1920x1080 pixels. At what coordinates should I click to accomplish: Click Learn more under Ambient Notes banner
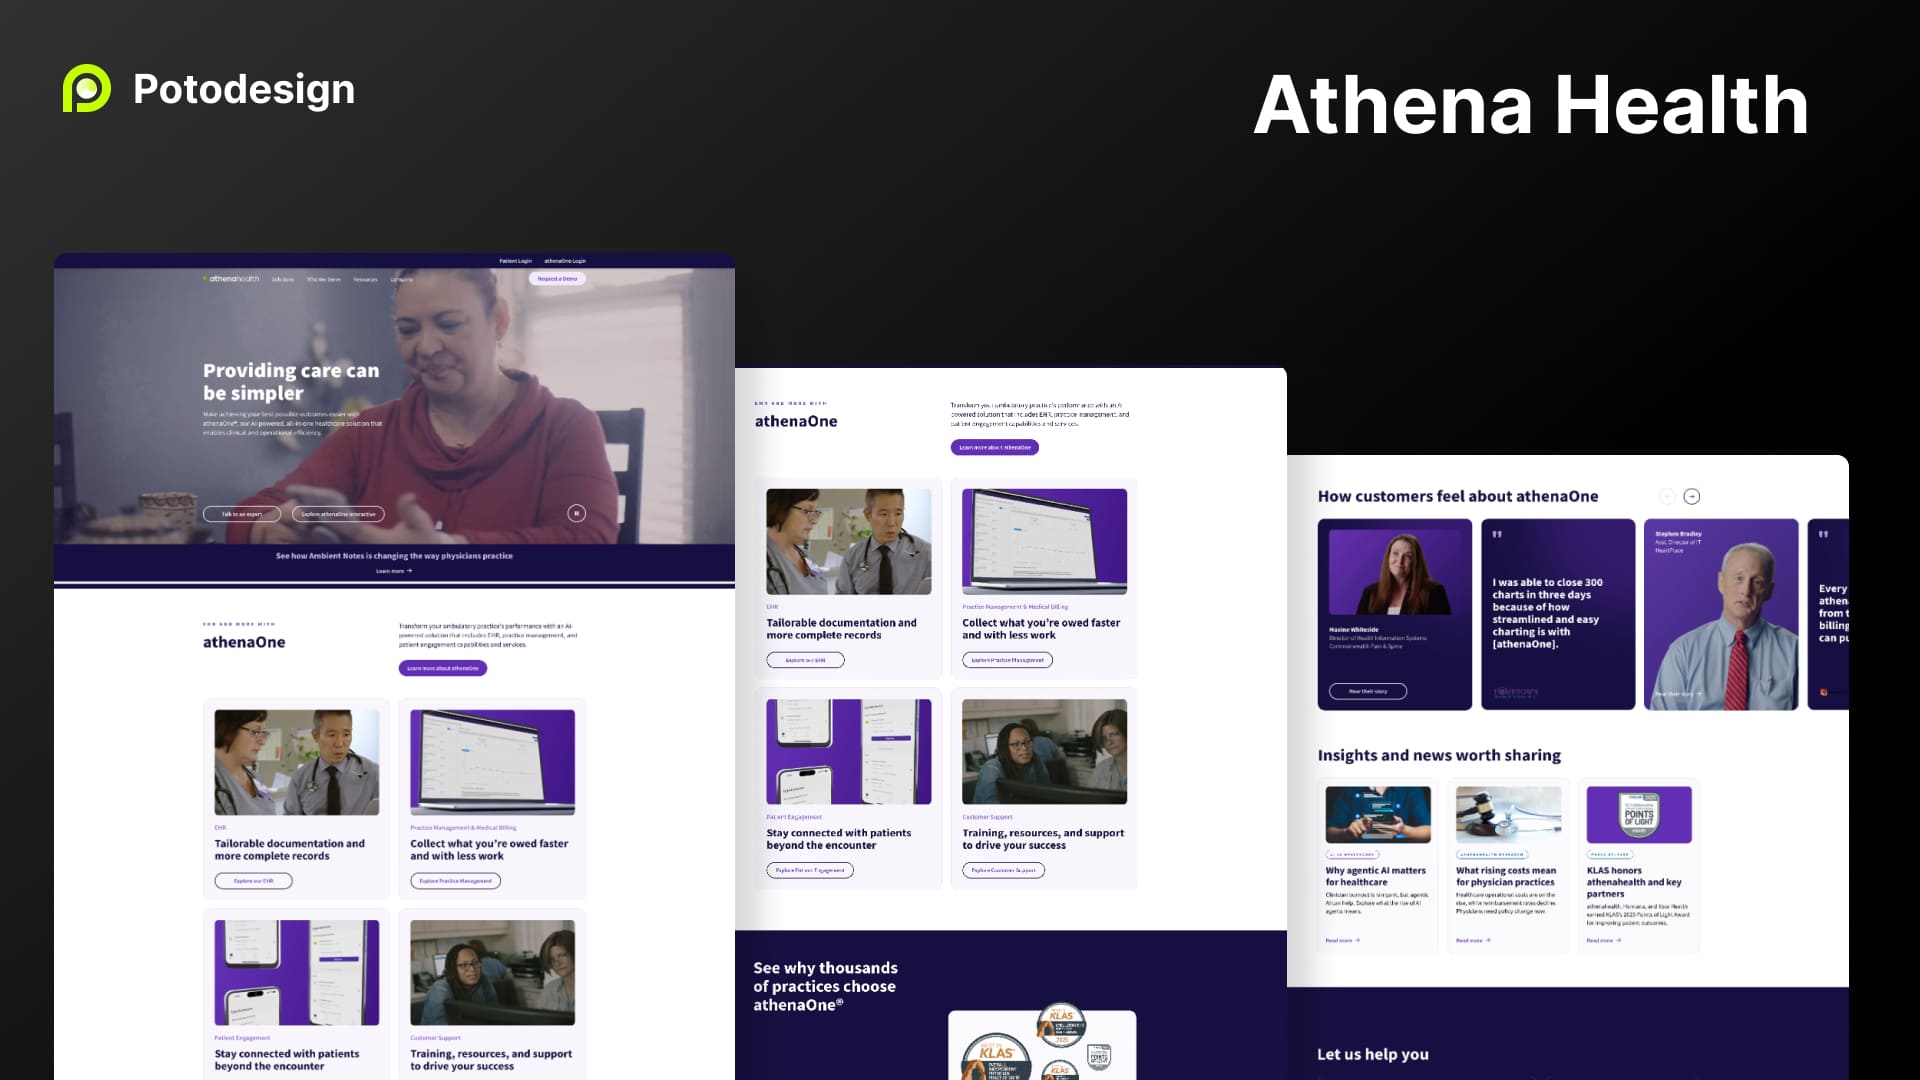394,571
